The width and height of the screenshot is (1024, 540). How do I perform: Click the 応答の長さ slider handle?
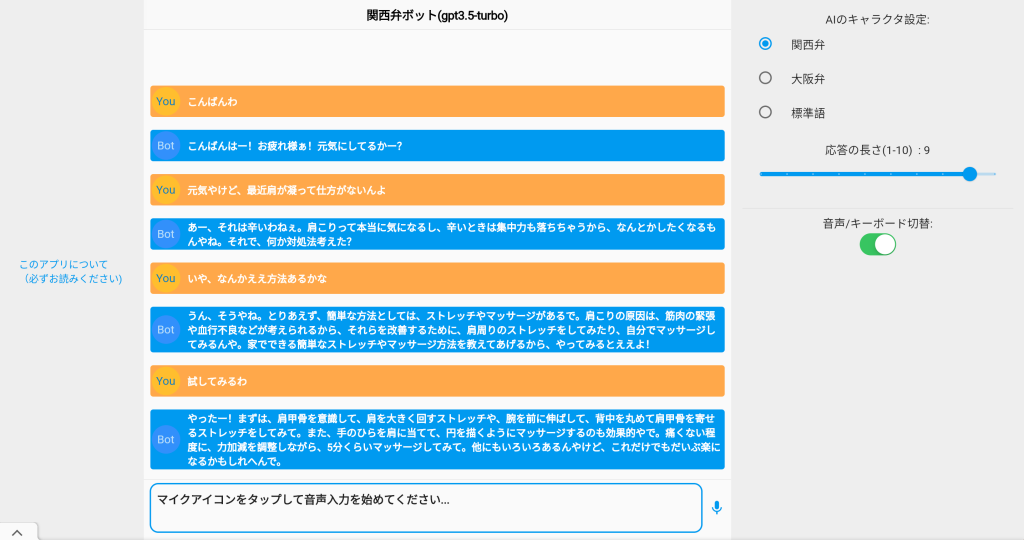tap(969, 174)
